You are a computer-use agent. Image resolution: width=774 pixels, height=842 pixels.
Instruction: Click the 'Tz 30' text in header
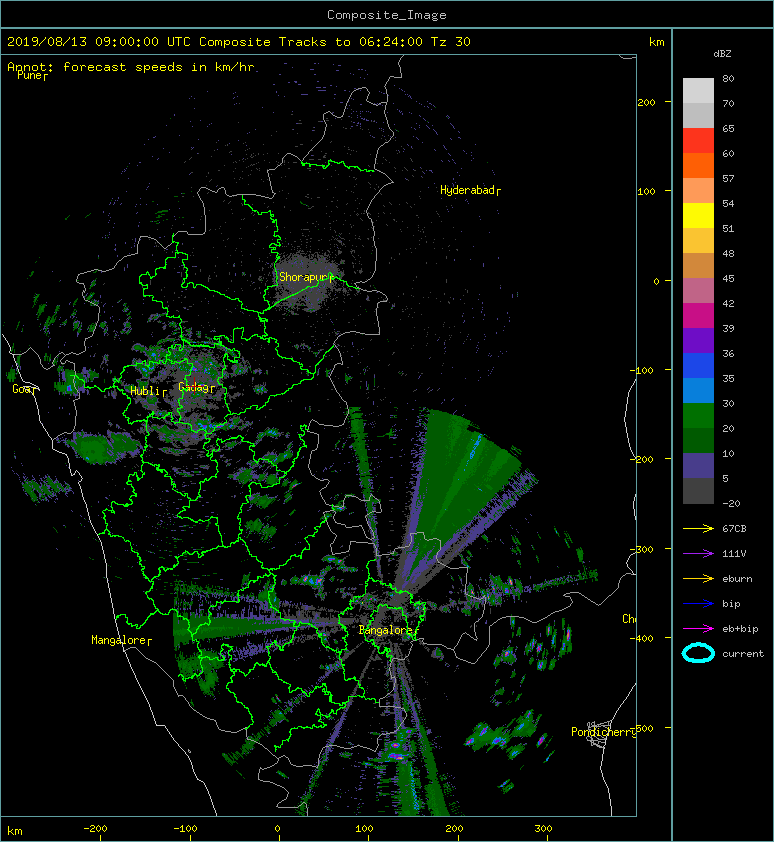451,42
